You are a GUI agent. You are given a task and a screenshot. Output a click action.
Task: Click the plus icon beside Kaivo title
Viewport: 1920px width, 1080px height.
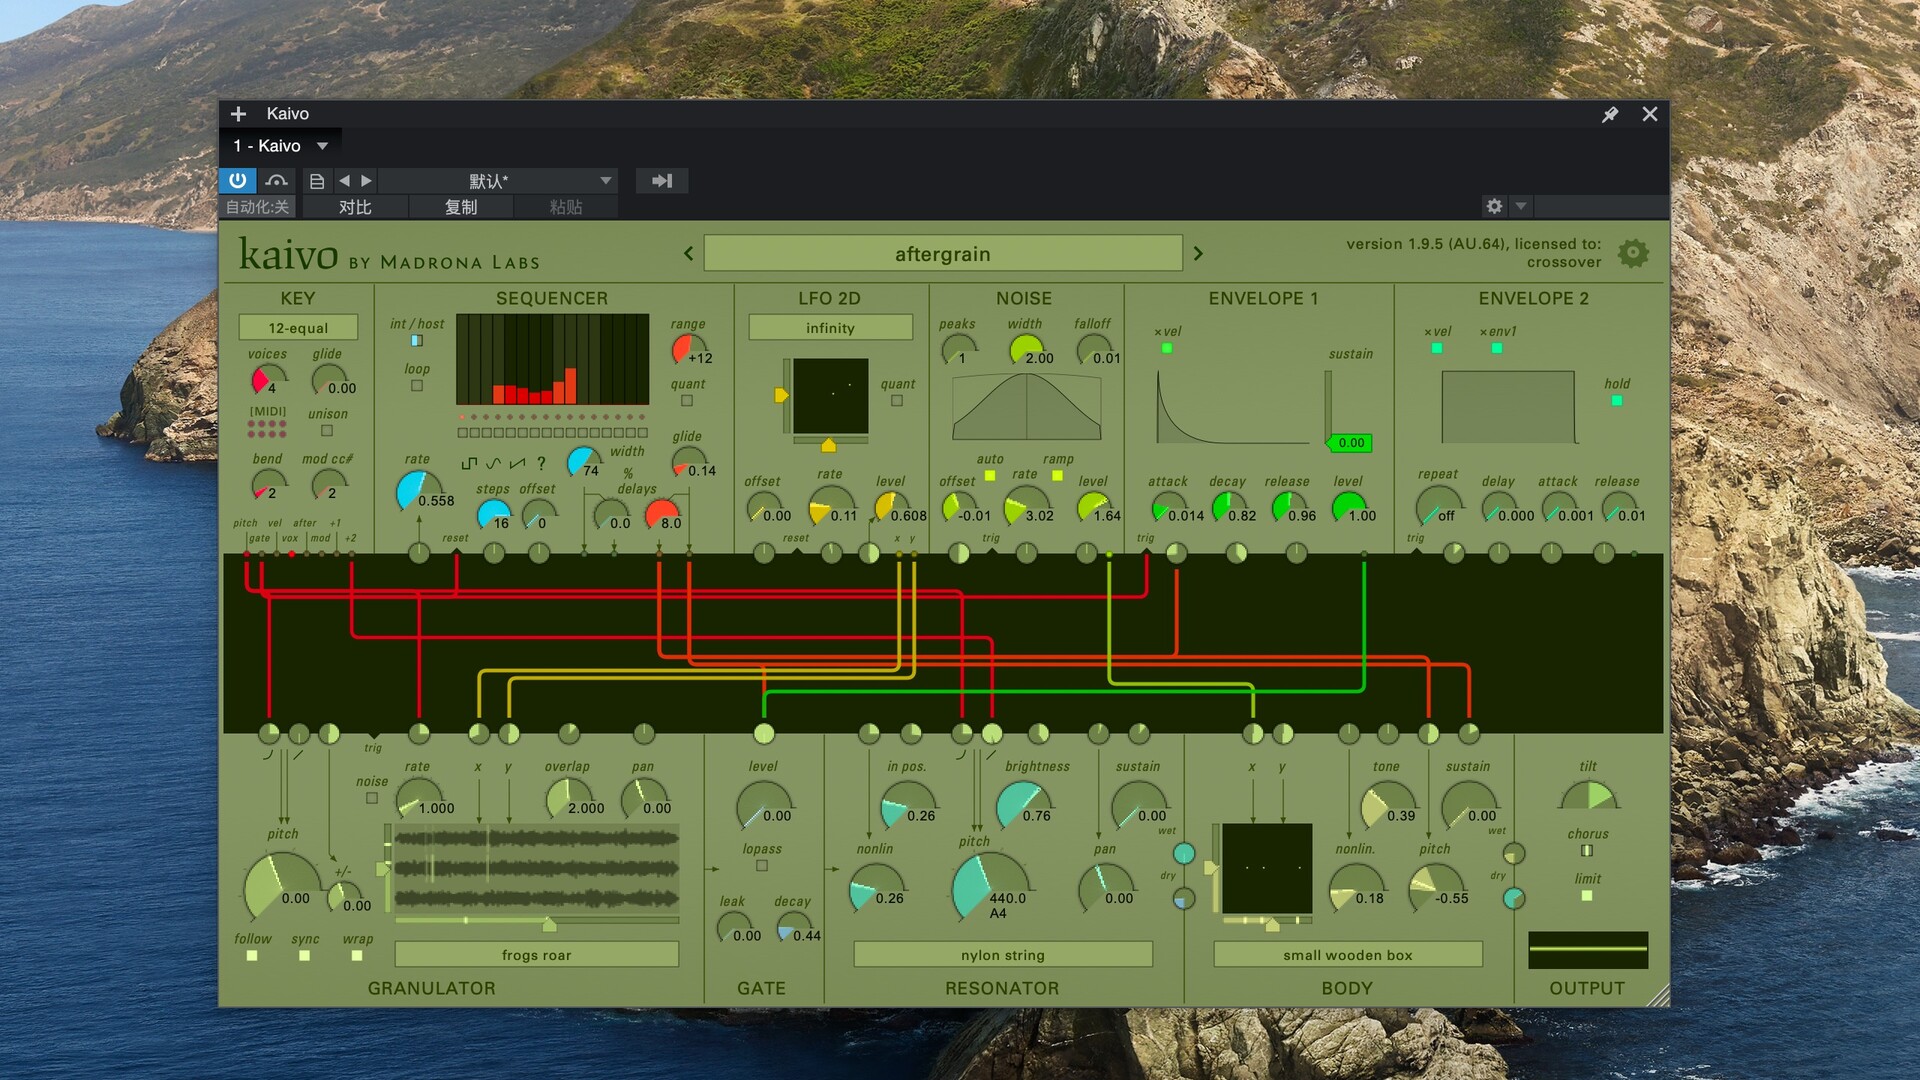point(238,114)
